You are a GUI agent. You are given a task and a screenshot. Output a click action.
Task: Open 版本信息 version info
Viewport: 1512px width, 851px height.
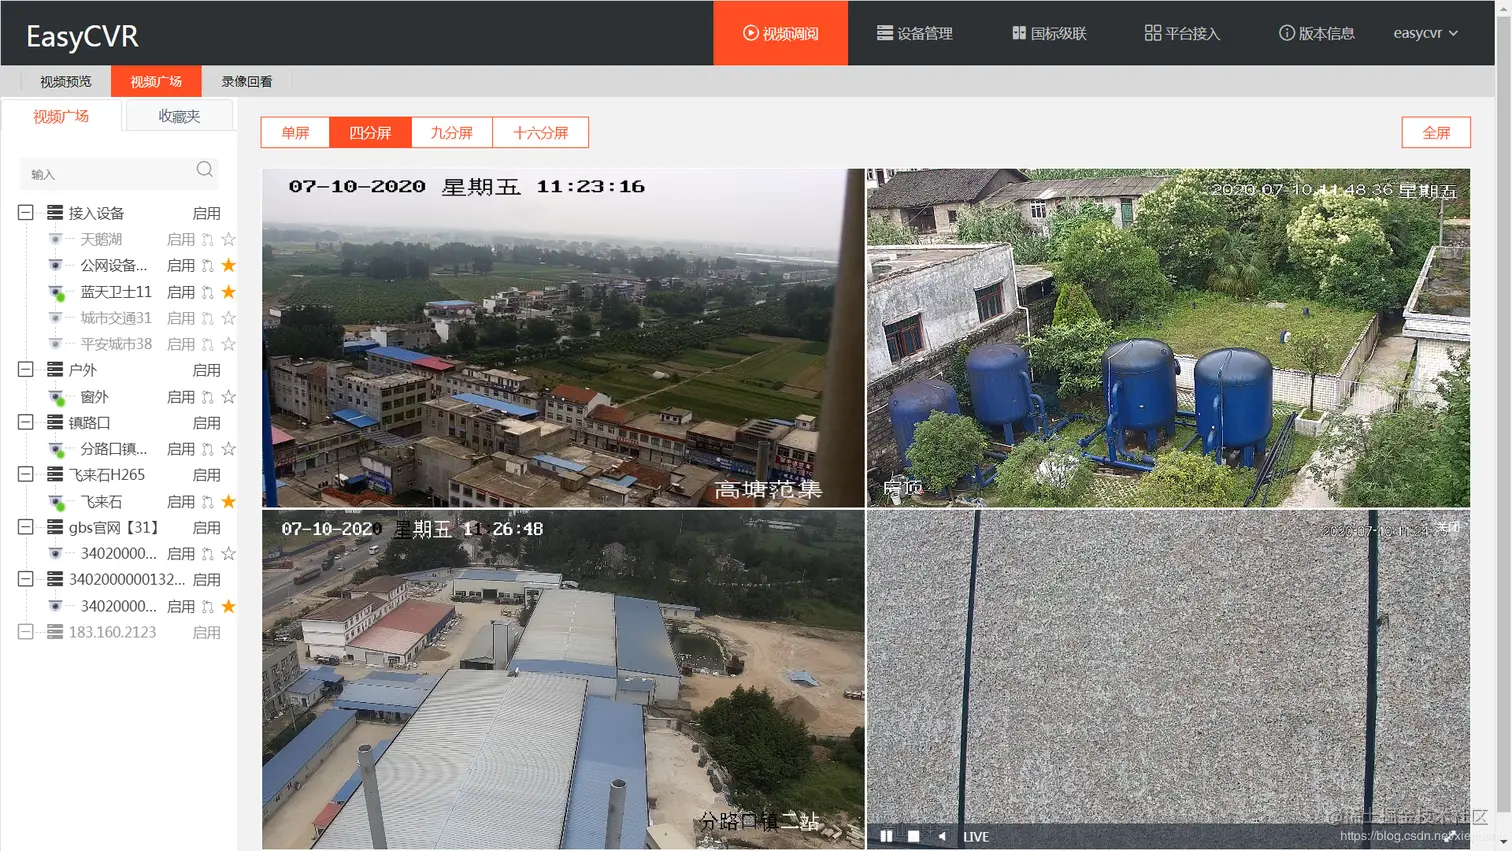click(x=1316, y=32)
